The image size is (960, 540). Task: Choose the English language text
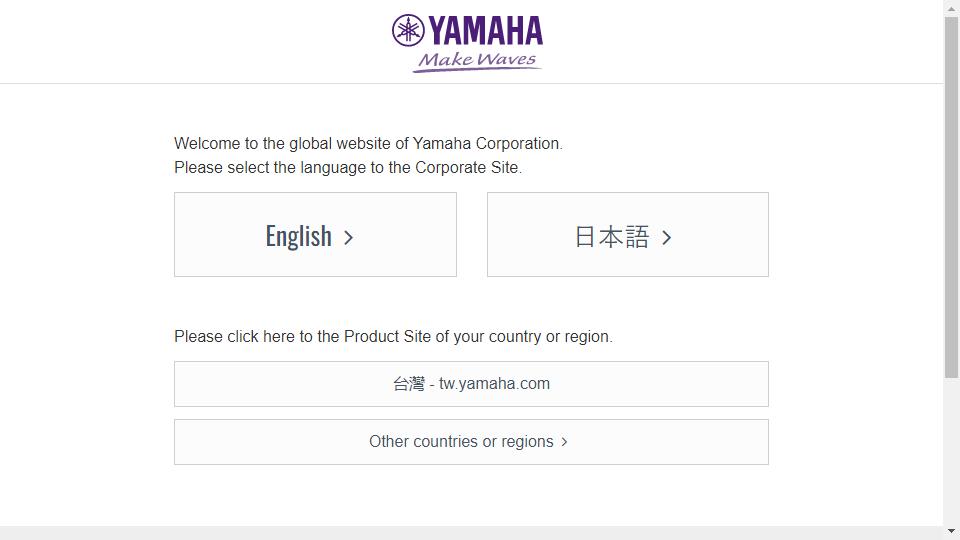click(298, 236)
